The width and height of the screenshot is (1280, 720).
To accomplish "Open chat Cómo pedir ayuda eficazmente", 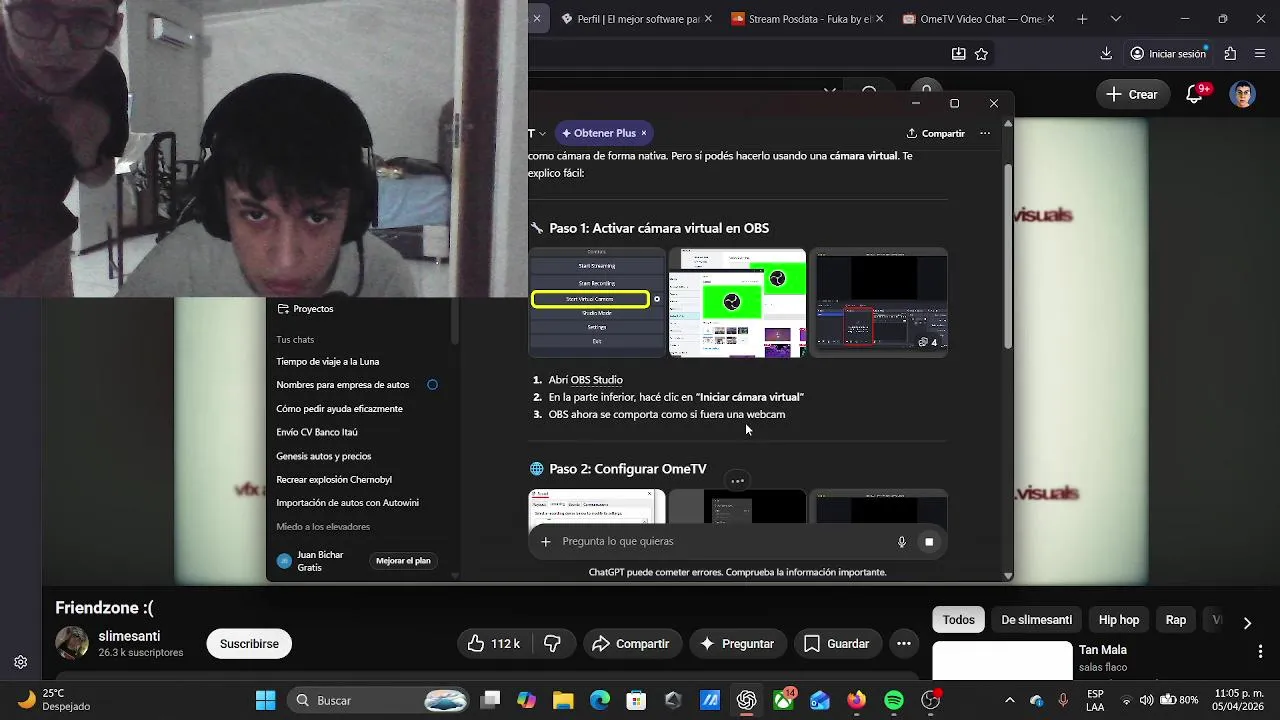I will point(340,408).
